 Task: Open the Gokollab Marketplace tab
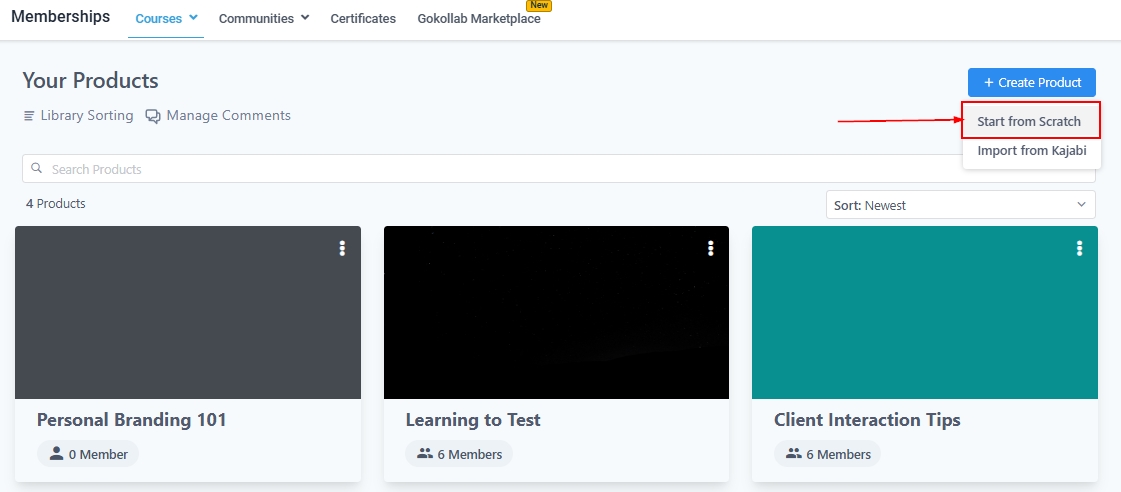click(479, 18)
